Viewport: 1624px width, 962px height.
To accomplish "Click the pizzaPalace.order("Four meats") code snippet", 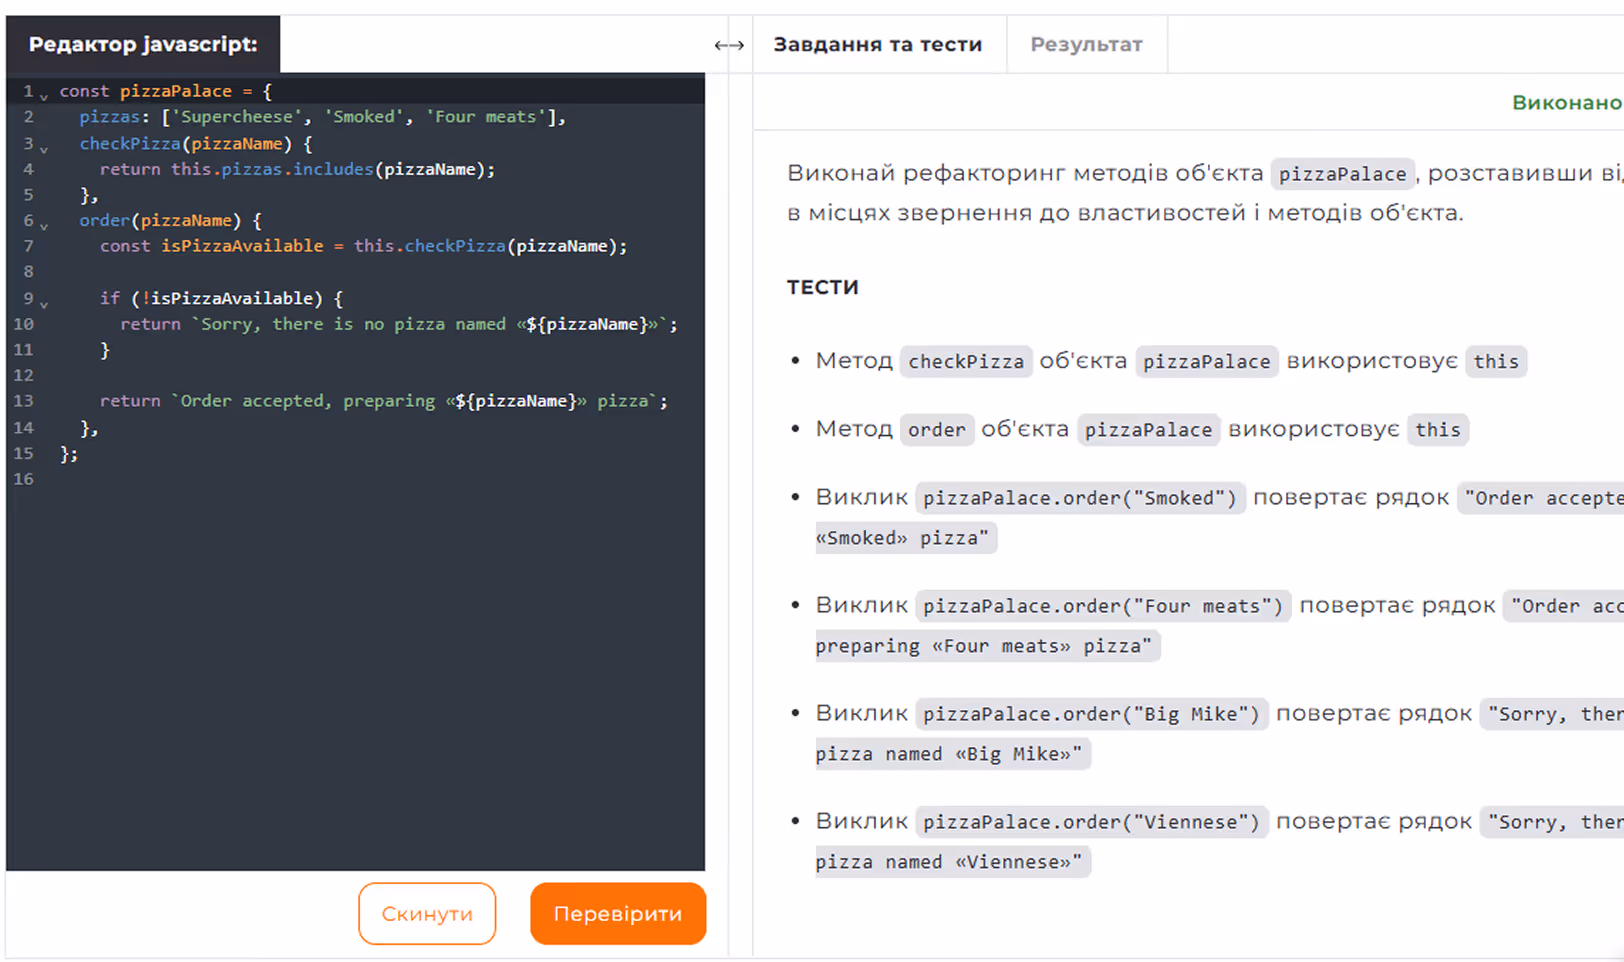I will click(x=1103, y=605).
